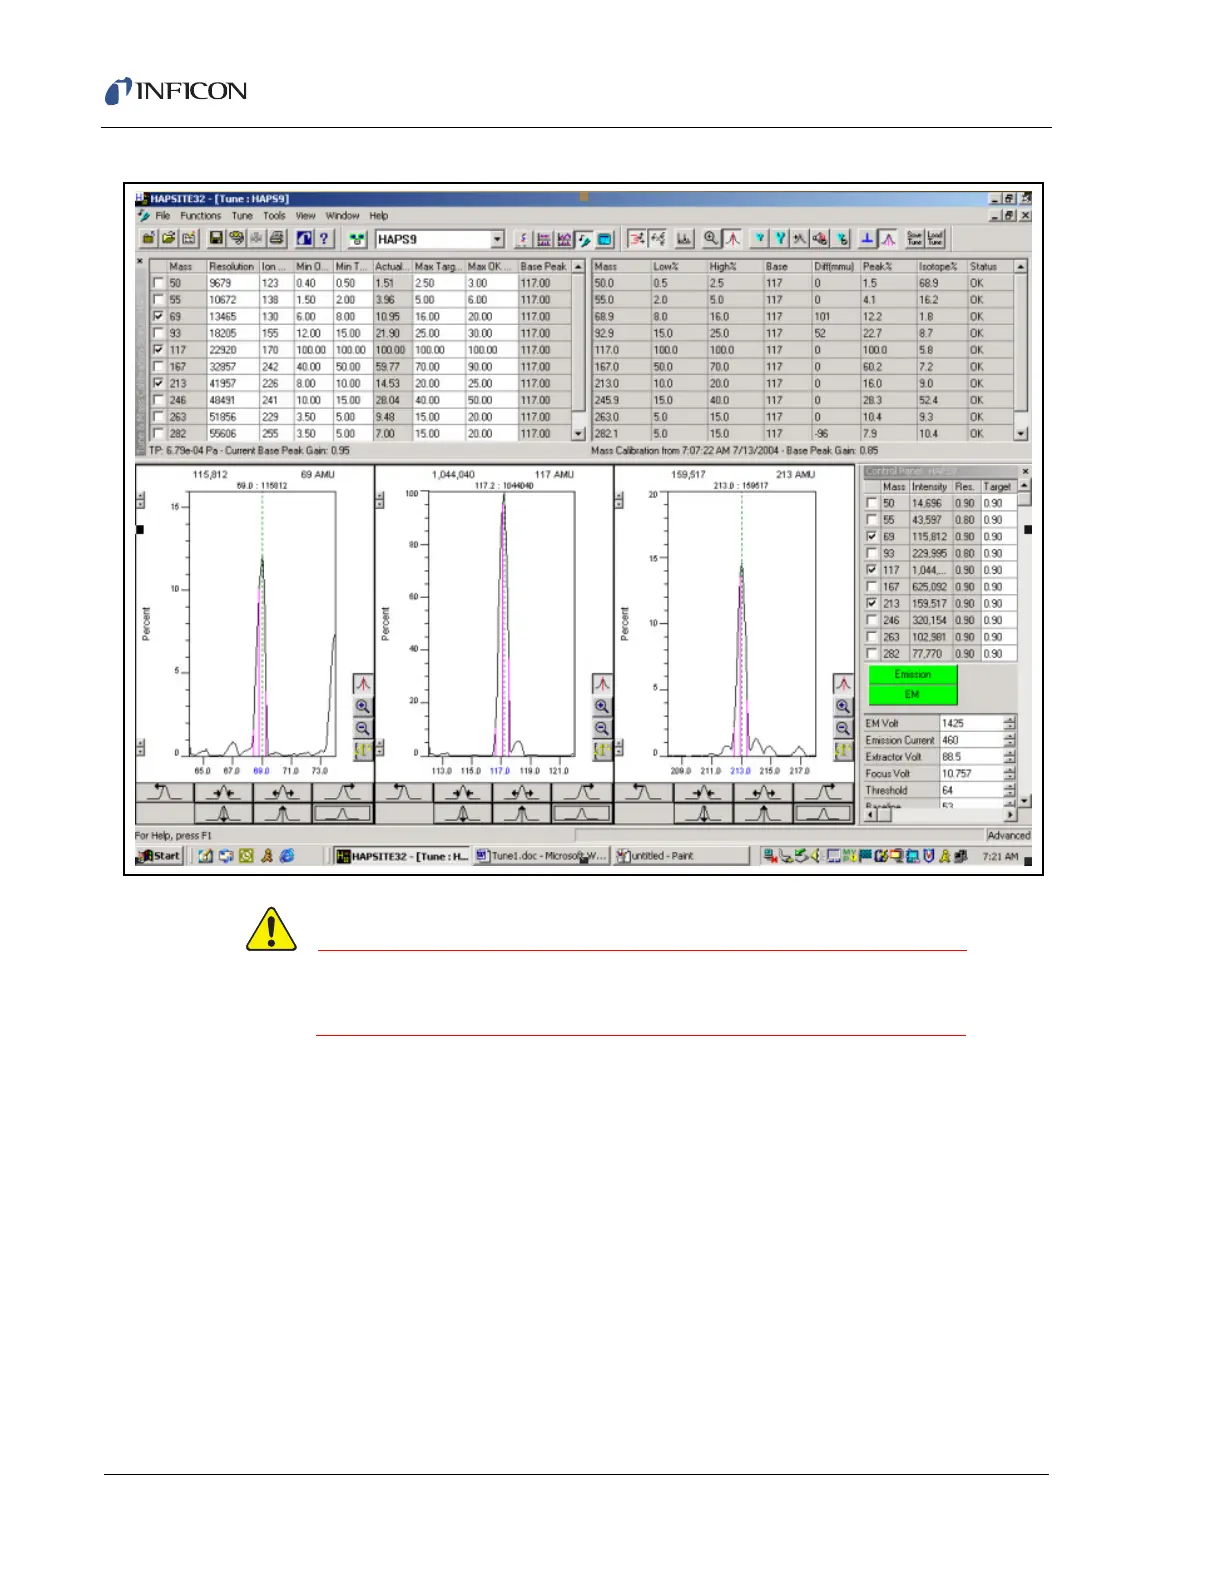Click the printer icon in the toolbar
The height and width of the screenshot is (1584, 1222).
pyautogui.click(x=277, y=239)
